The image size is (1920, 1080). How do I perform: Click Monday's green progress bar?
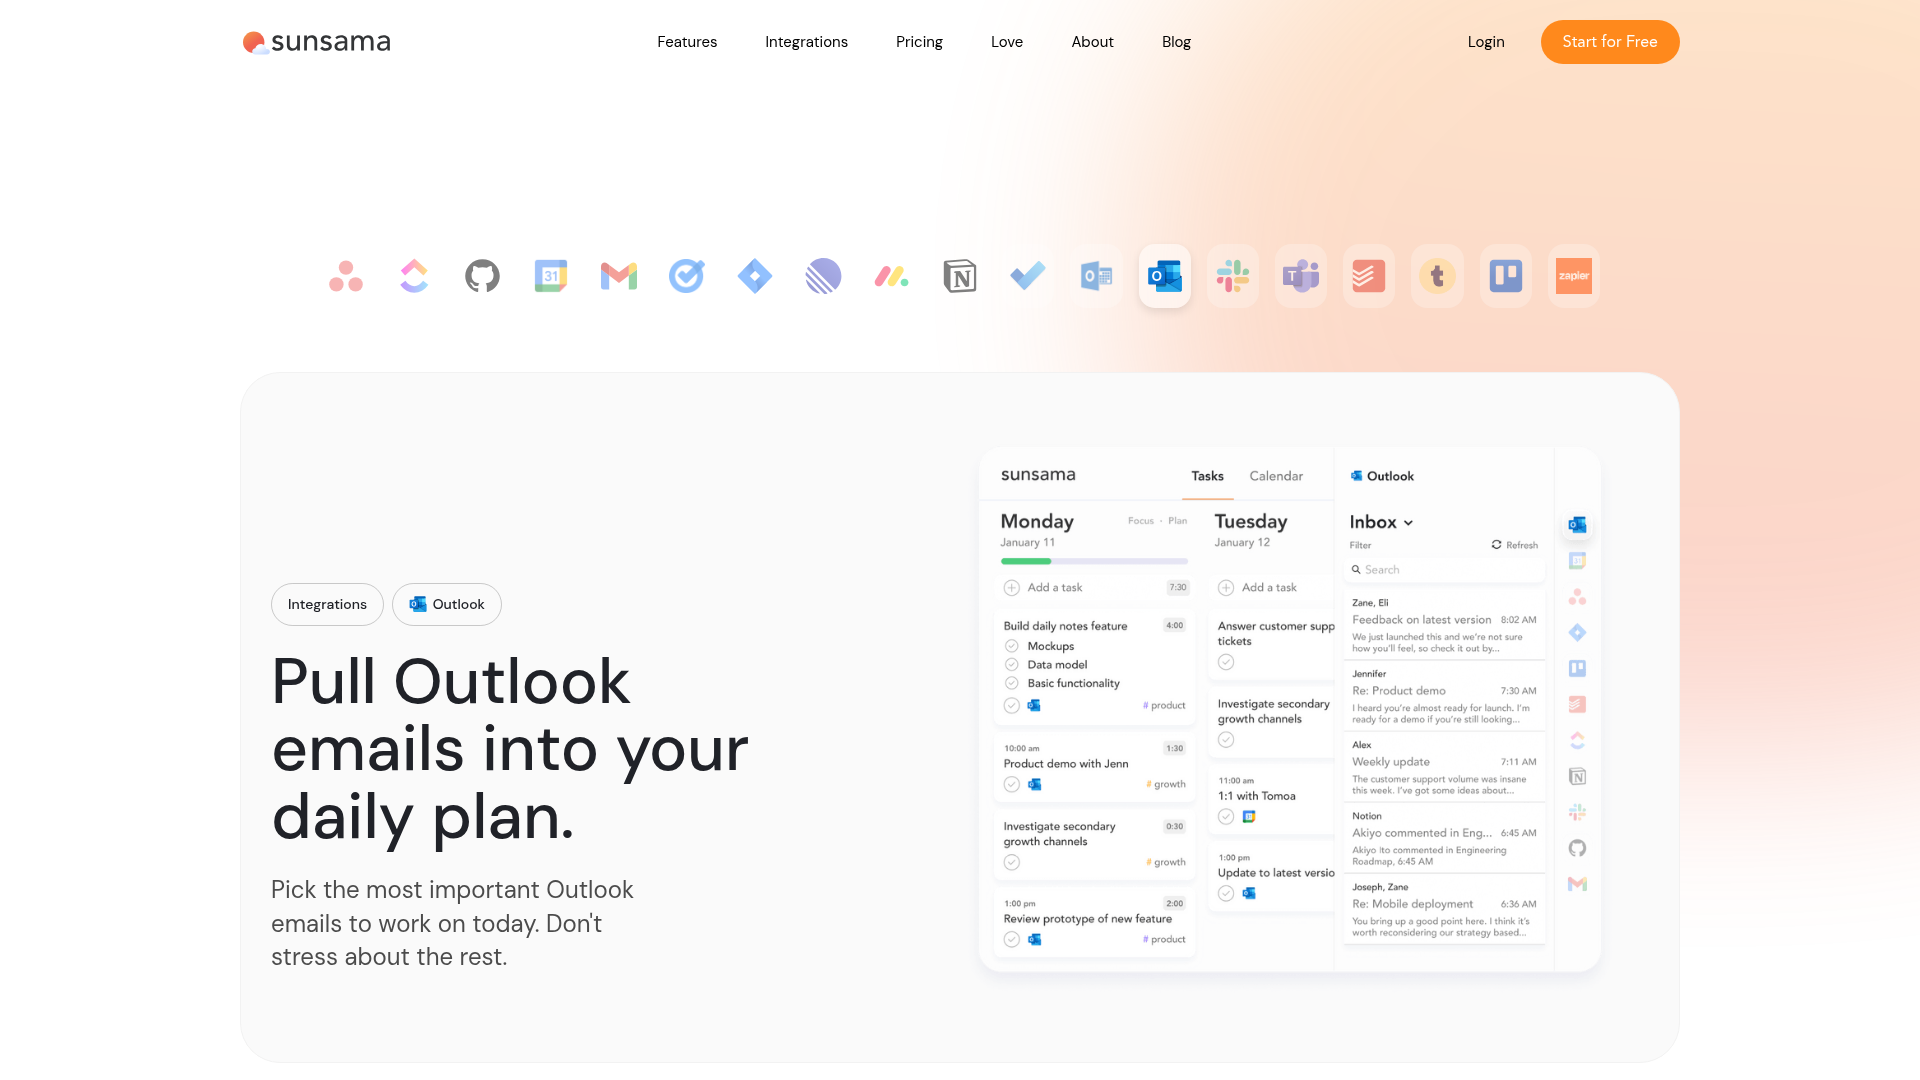[x=1026, y=561]
